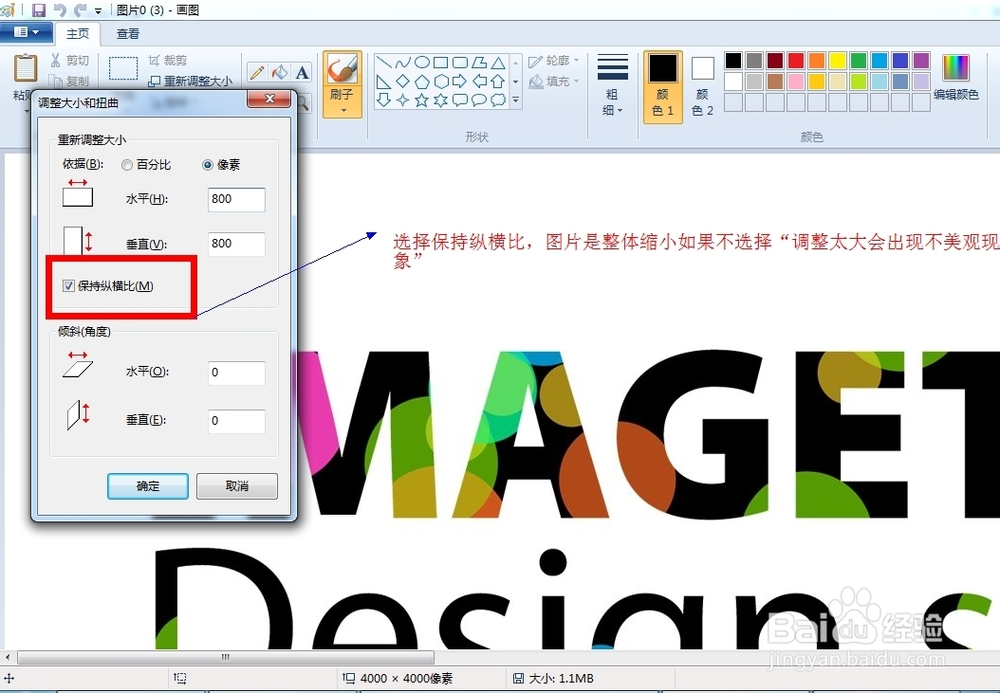Pick the straight line shape

pyautogui.click(x=384, y=62)
